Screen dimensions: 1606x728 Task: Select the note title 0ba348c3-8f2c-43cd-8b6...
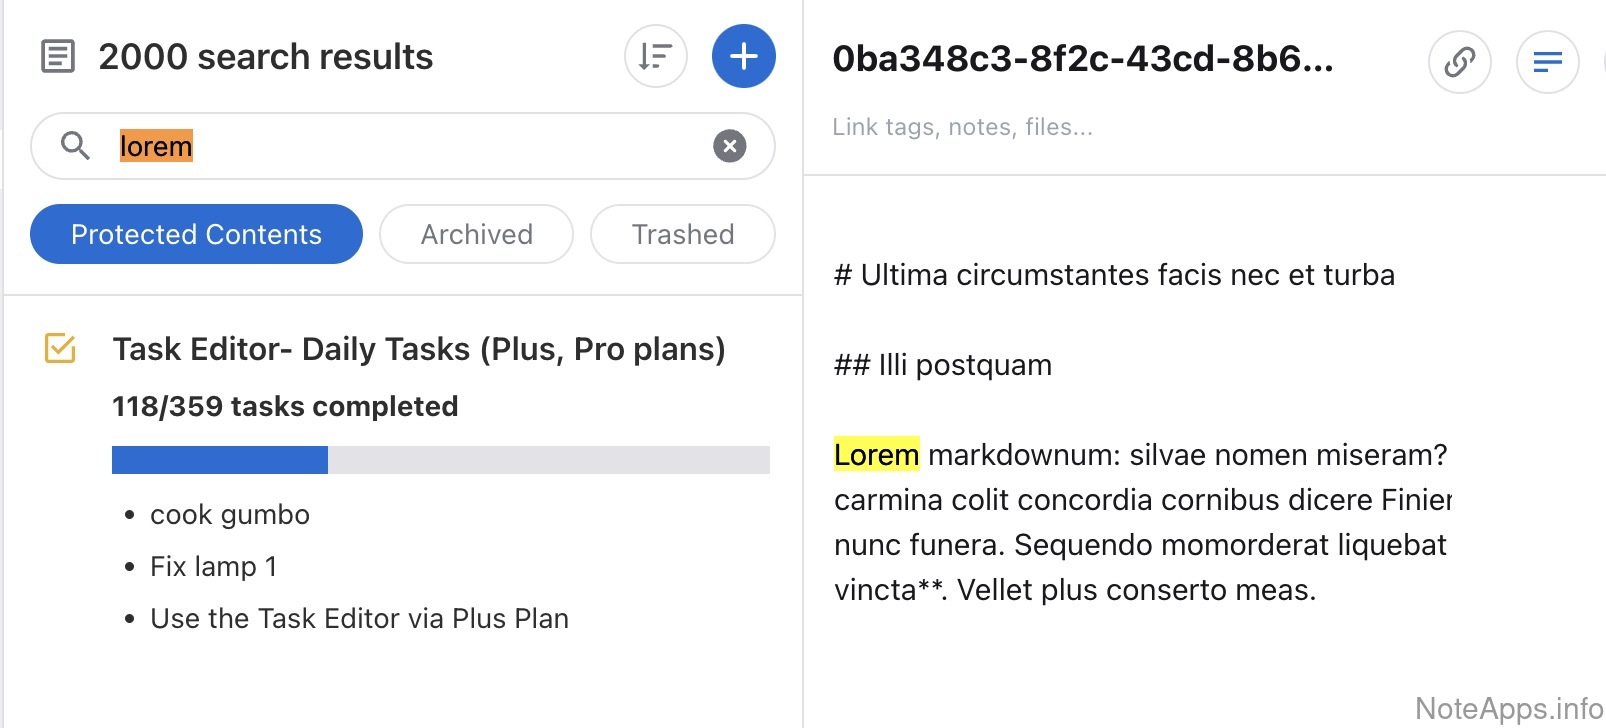pyautogui.click(x=1082, y=59)
